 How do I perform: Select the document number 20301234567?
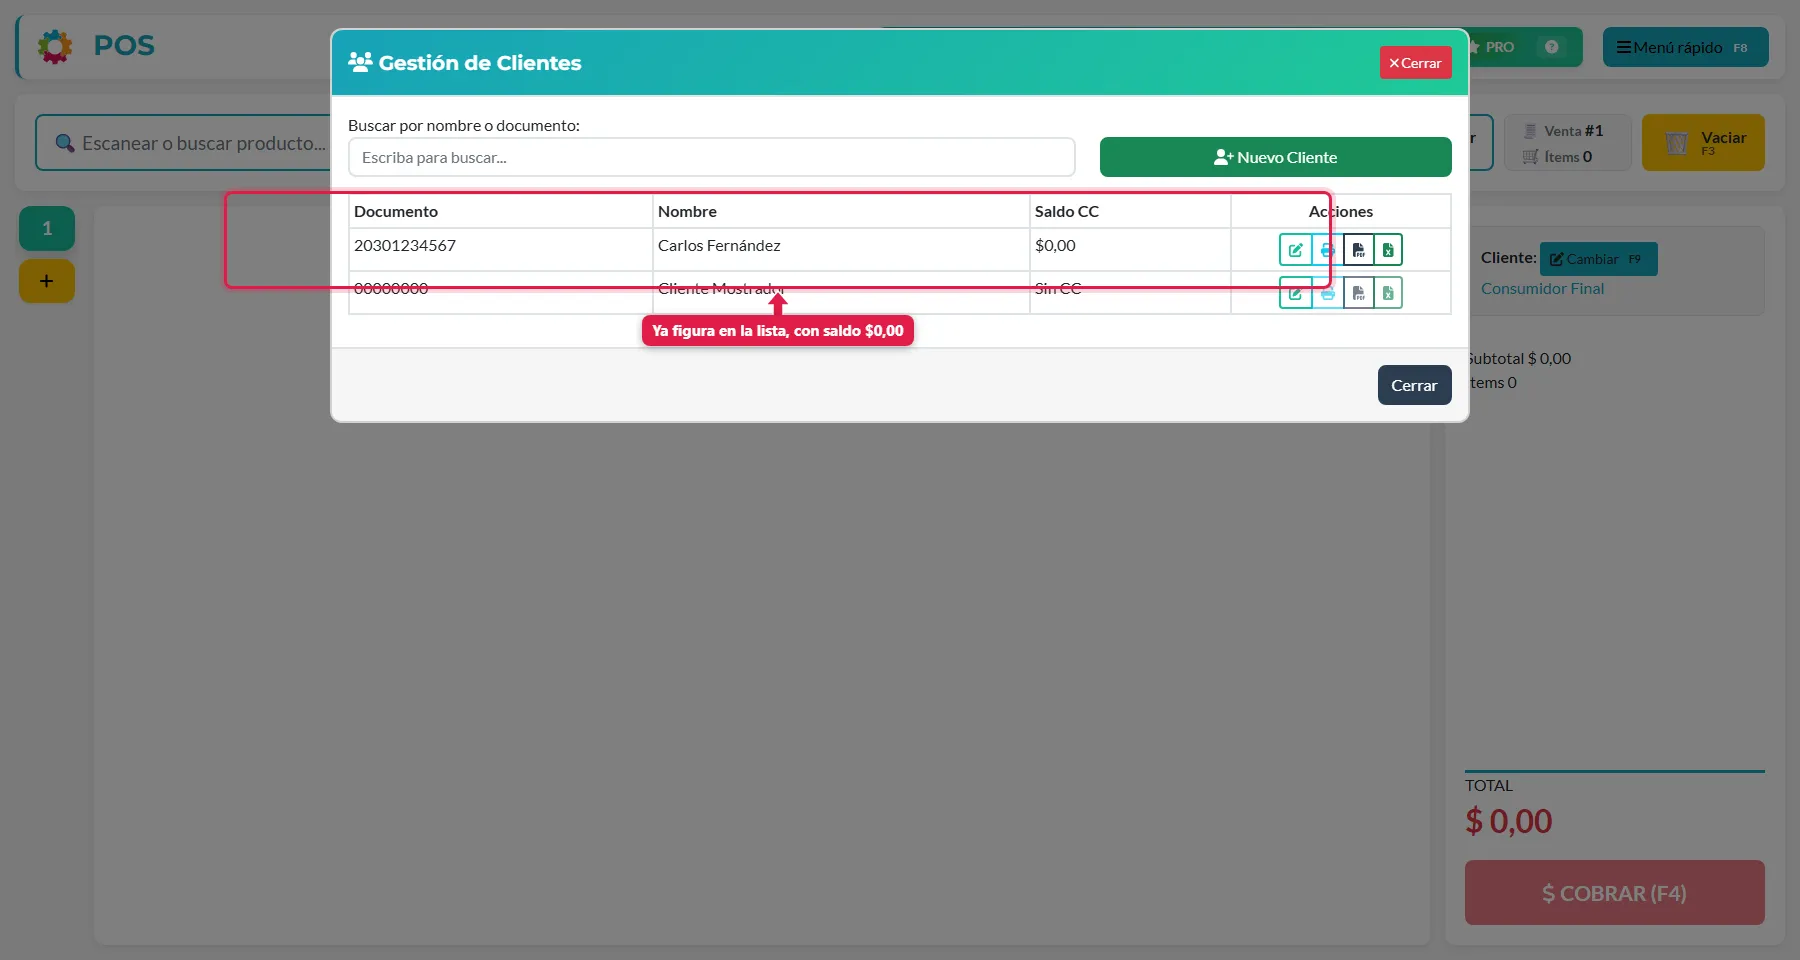(405, 246)
